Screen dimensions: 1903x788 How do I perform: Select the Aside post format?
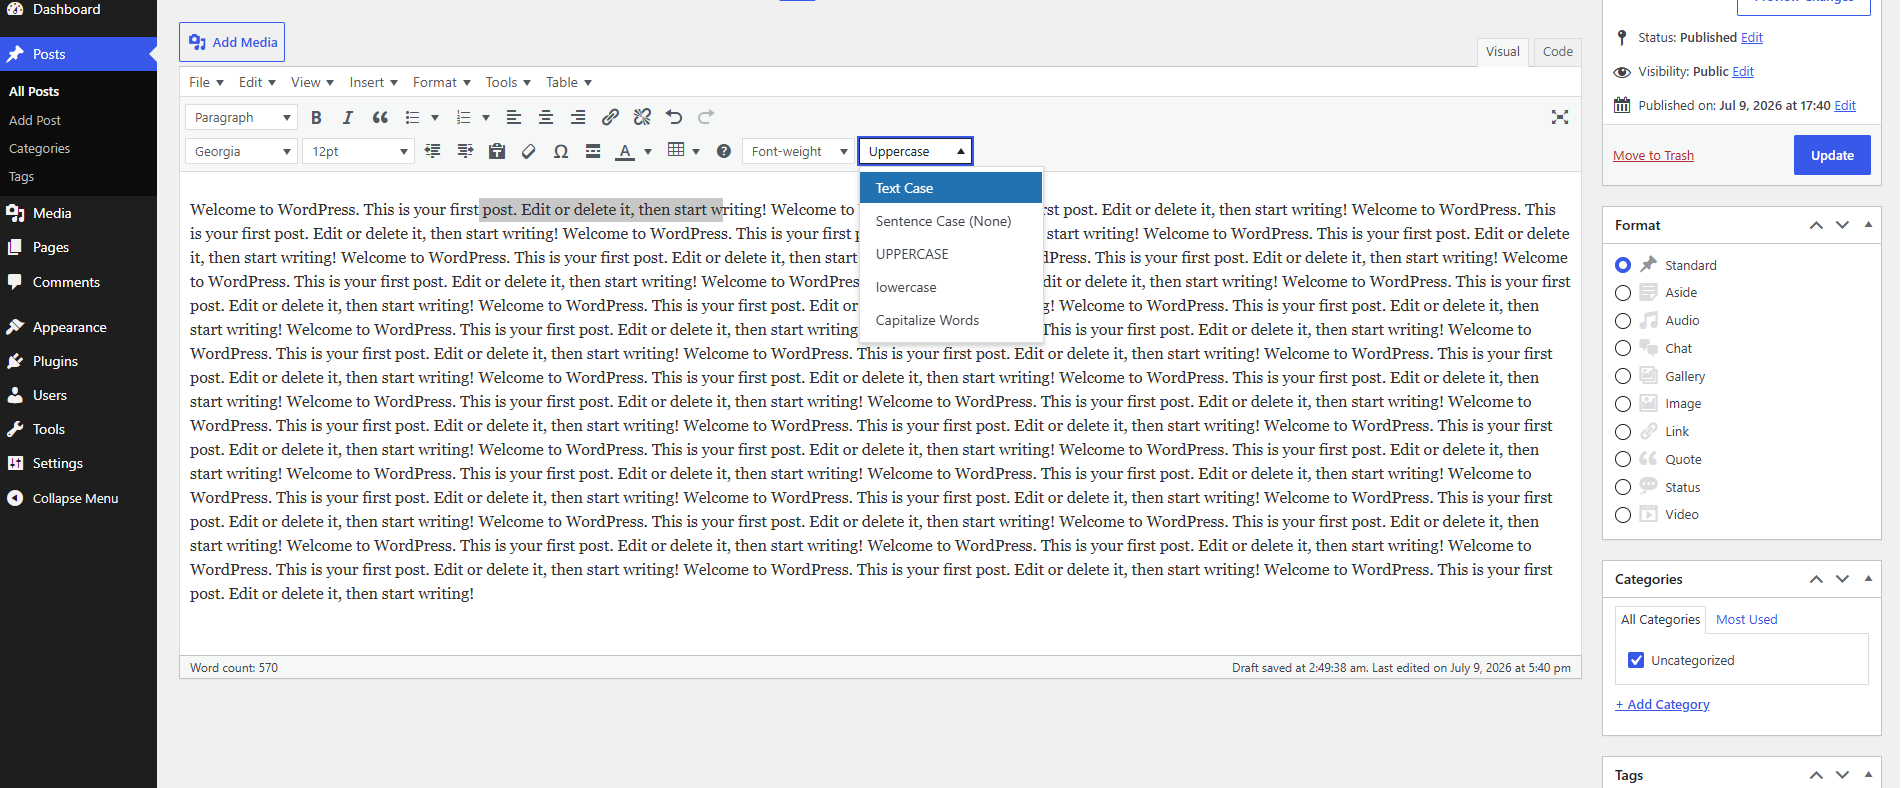click(x=1623, y=293)
